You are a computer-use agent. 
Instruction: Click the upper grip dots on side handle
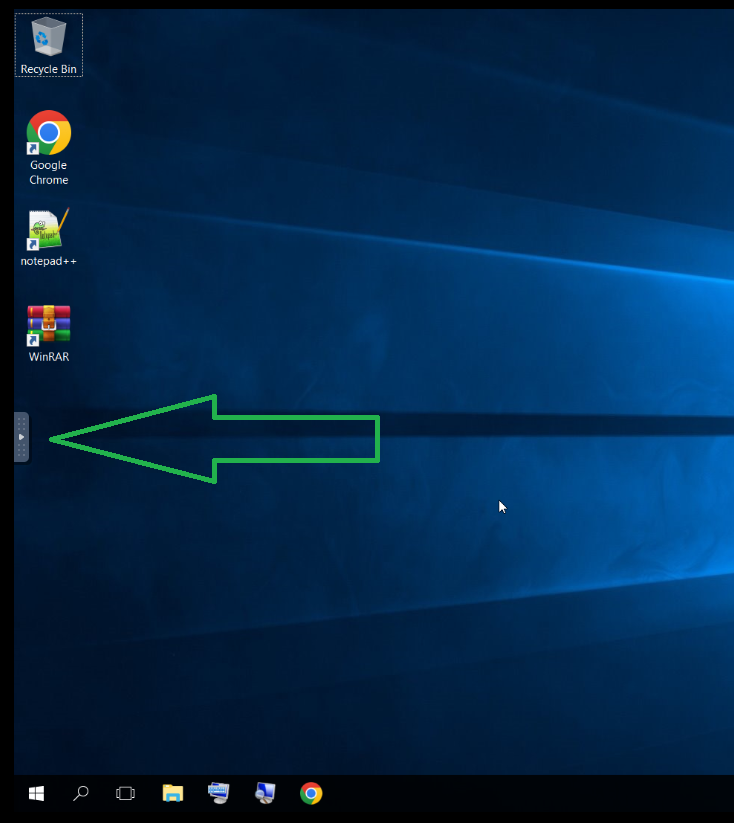21,424
